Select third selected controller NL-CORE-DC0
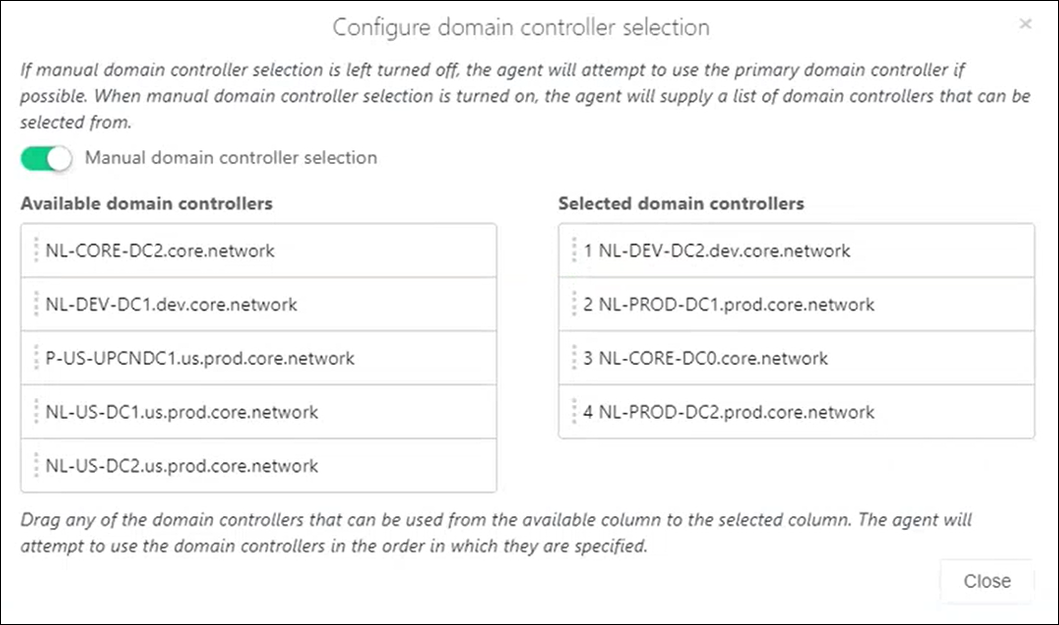 coord(796,358)
